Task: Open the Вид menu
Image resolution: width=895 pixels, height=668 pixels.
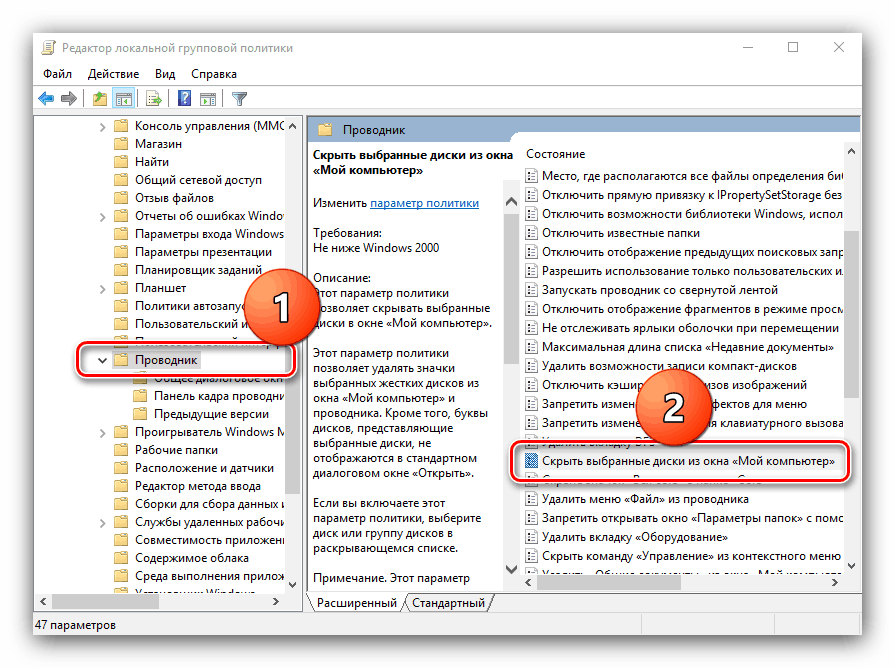Action: [165, 74]
